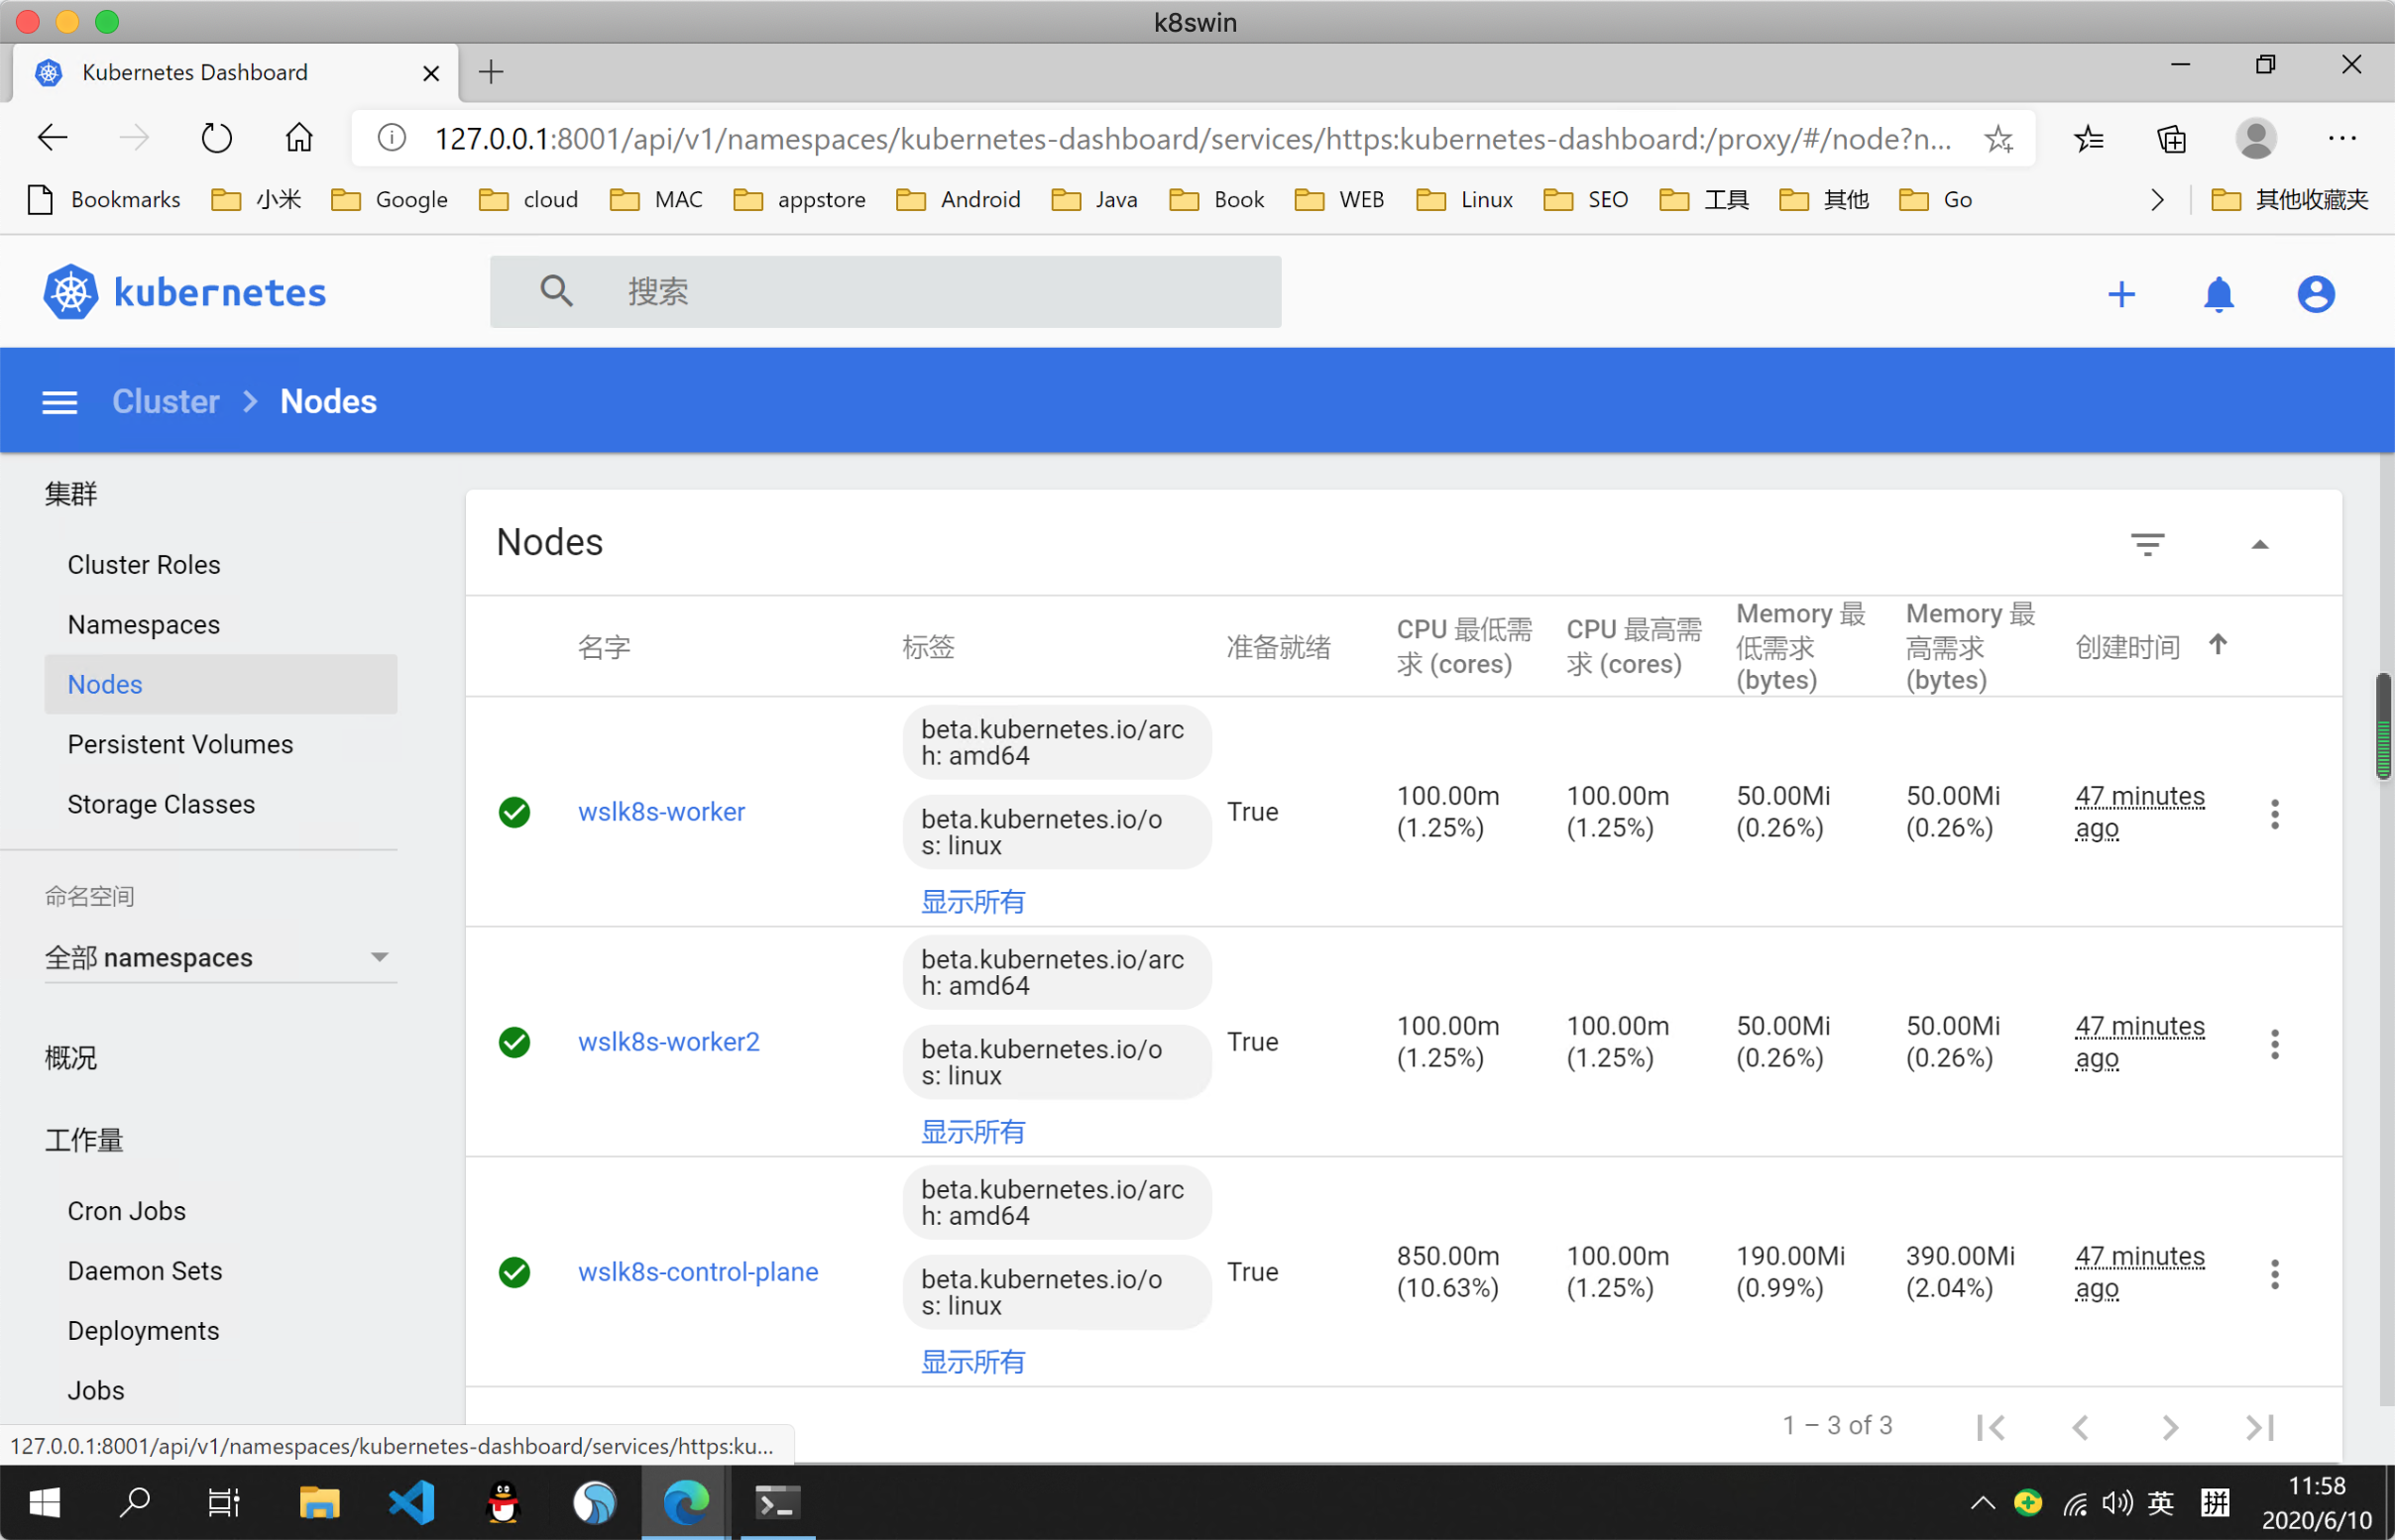Viewport: 2395px width, 1540px height.
Task: Open the favorites list icon
Action: [2089, 139]
